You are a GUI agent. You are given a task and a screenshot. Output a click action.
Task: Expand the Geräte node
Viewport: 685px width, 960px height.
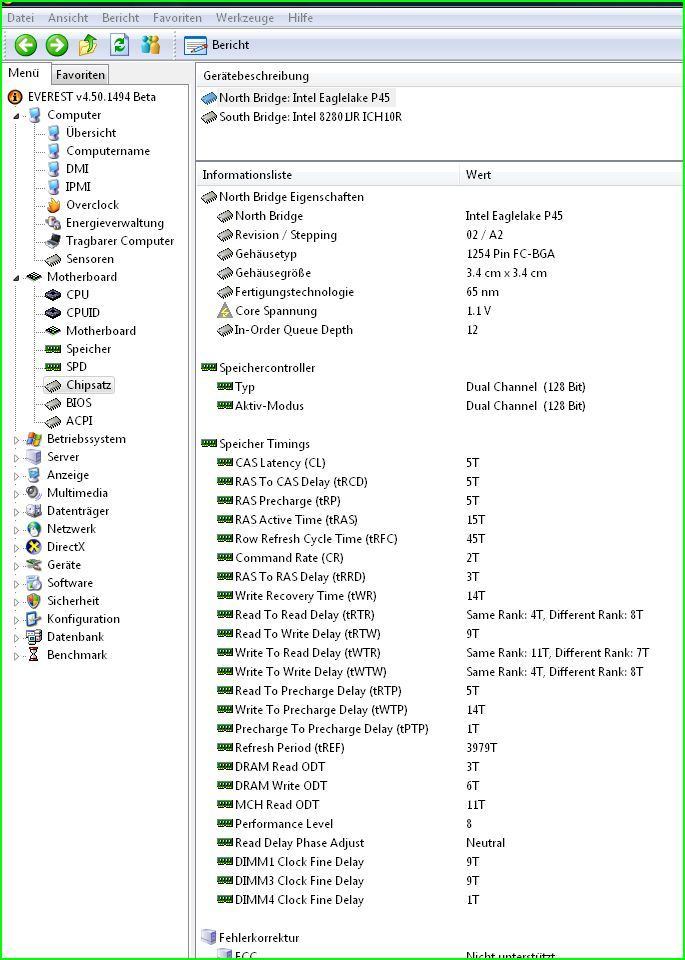click(16, 565)
